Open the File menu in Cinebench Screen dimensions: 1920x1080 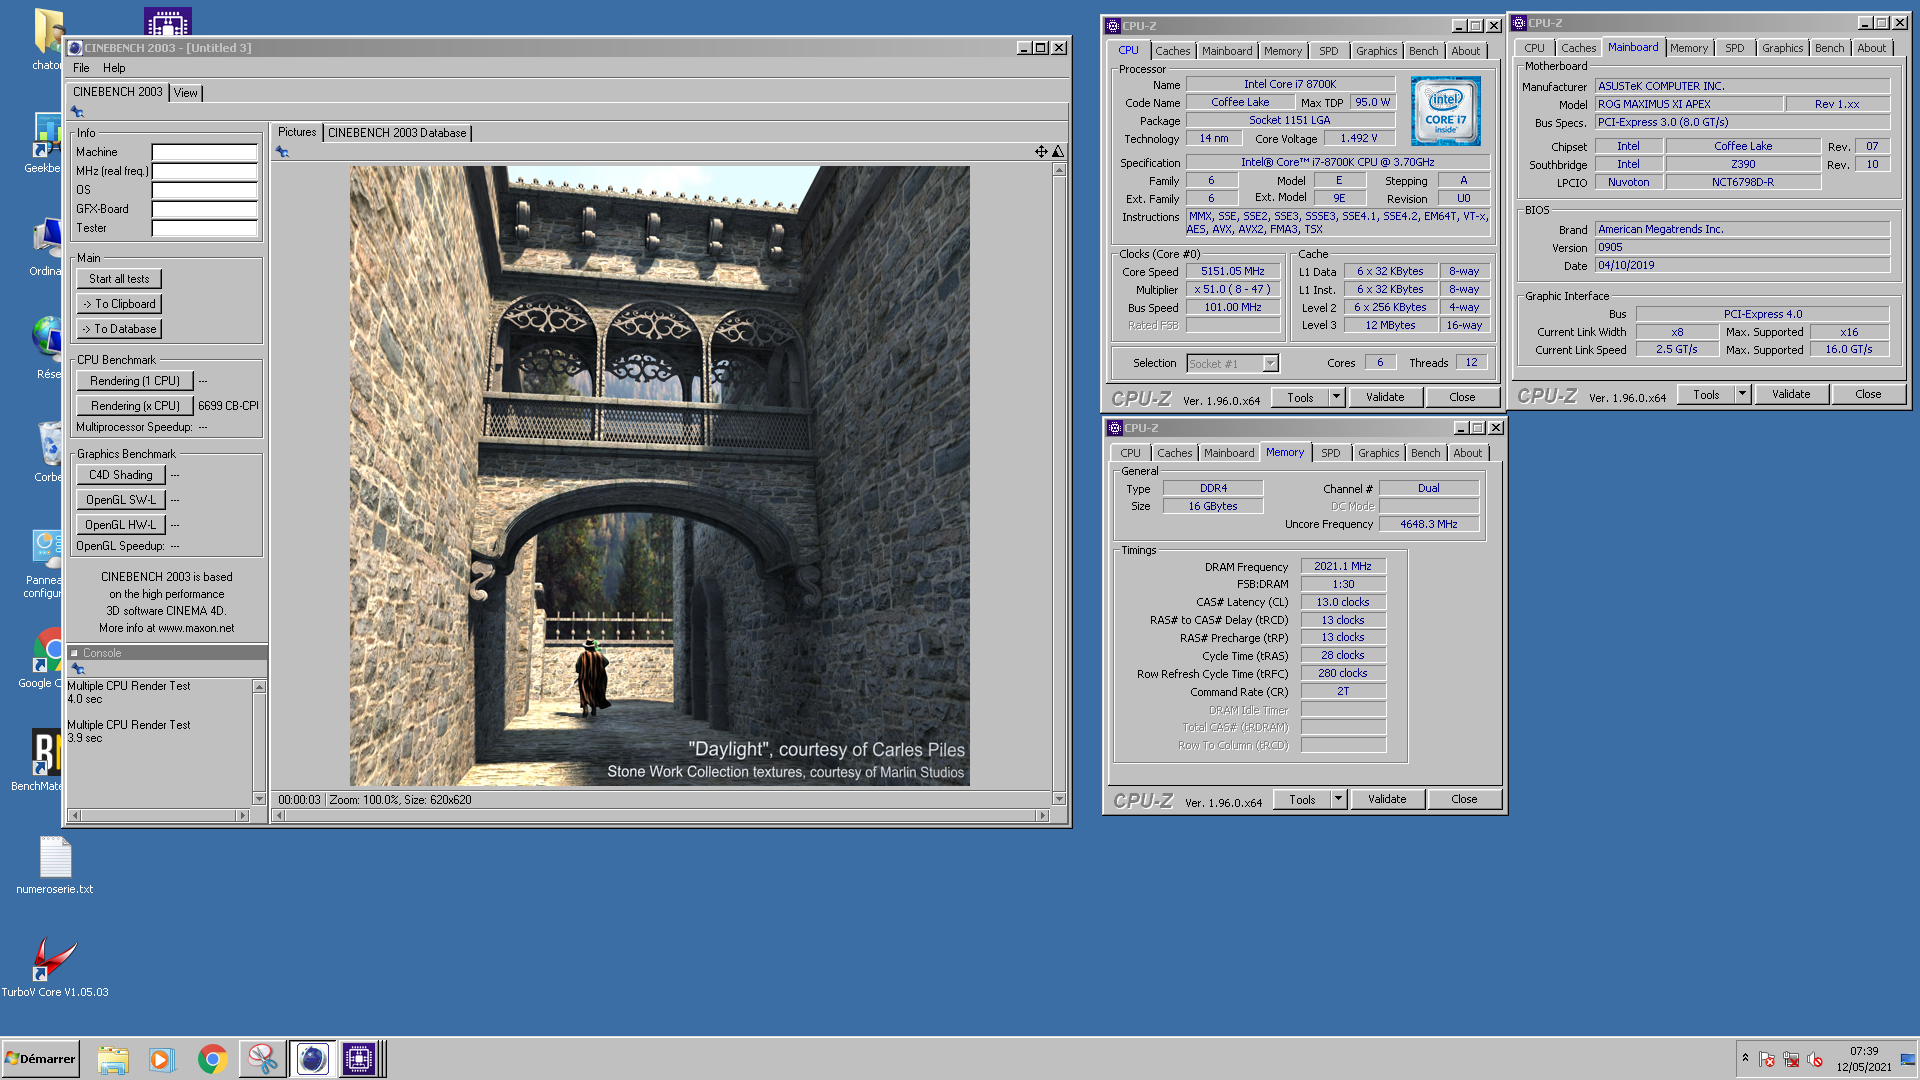(x=81, y=68)
